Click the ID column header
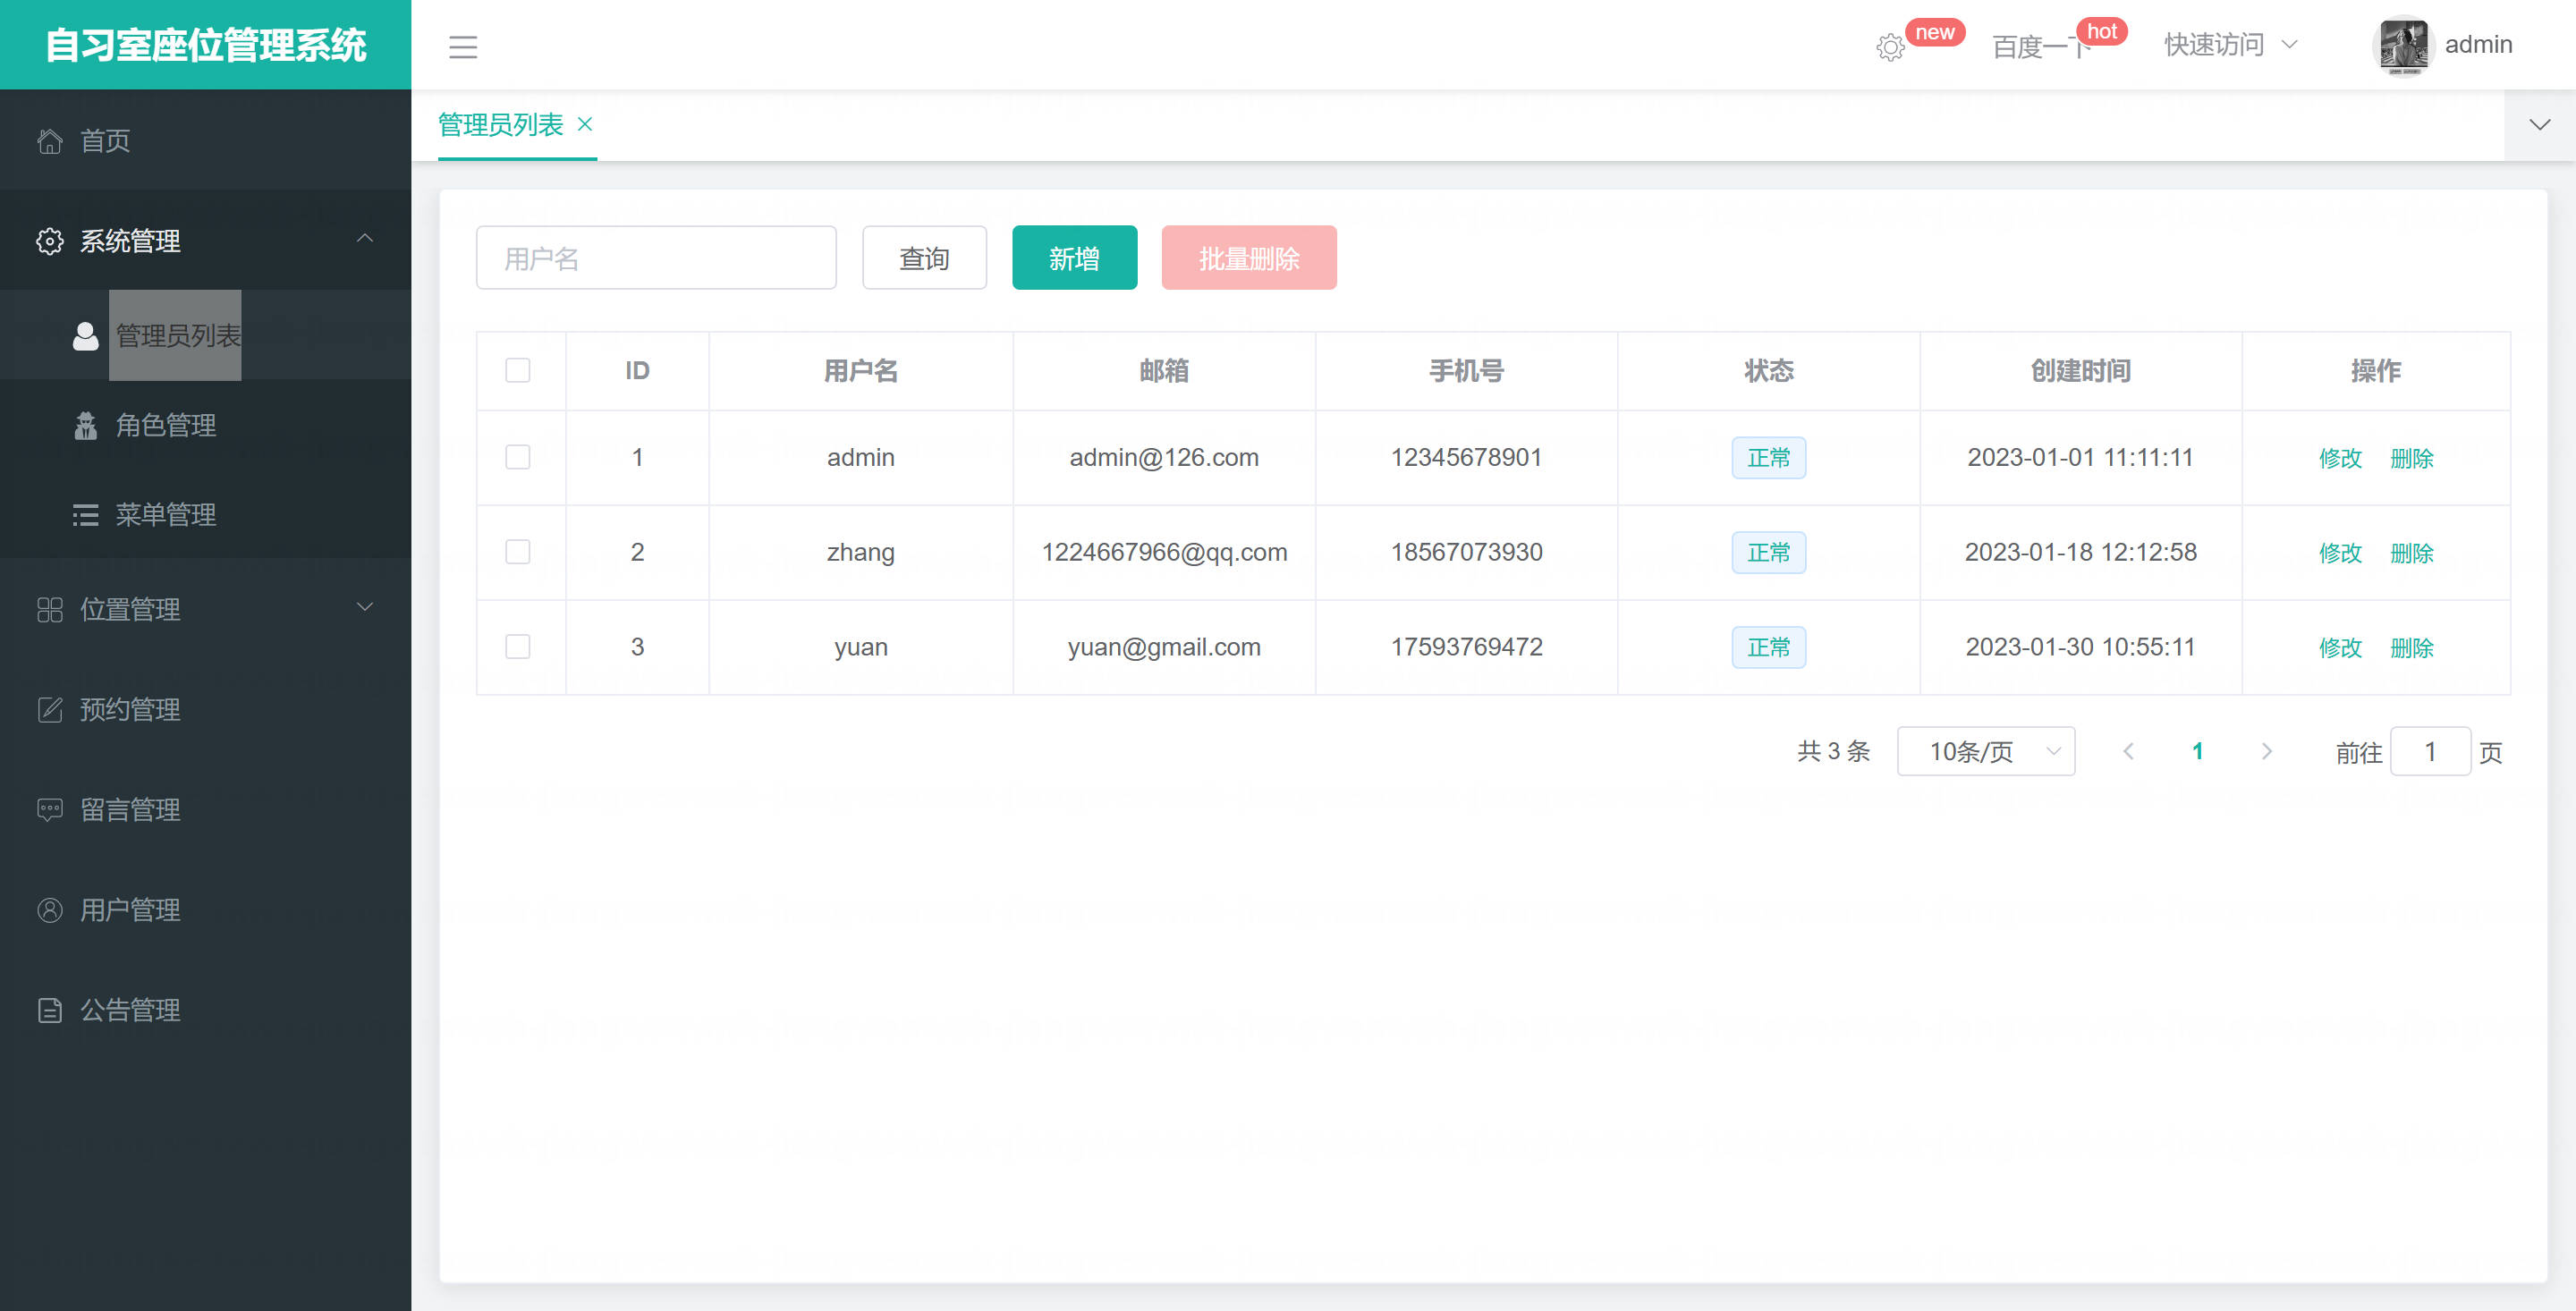The height and width of the screenshot is (1311, 2576). click(x=637, y=371)
